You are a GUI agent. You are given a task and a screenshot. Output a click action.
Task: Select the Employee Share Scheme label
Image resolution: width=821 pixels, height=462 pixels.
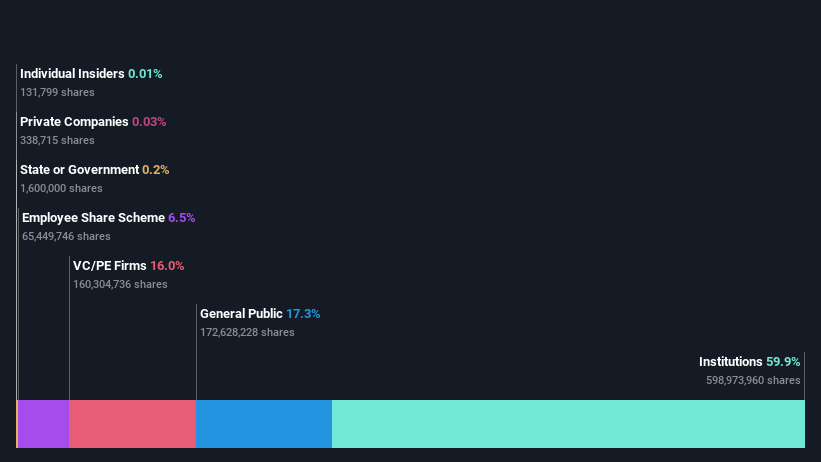[93, 218]
